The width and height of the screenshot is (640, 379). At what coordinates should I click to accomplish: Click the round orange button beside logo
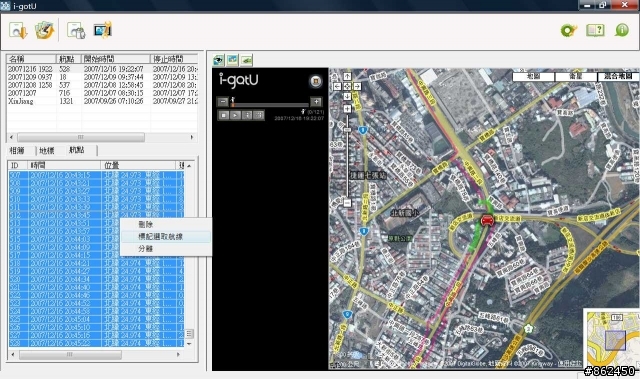pyautogui.click(x=316, y=81)
